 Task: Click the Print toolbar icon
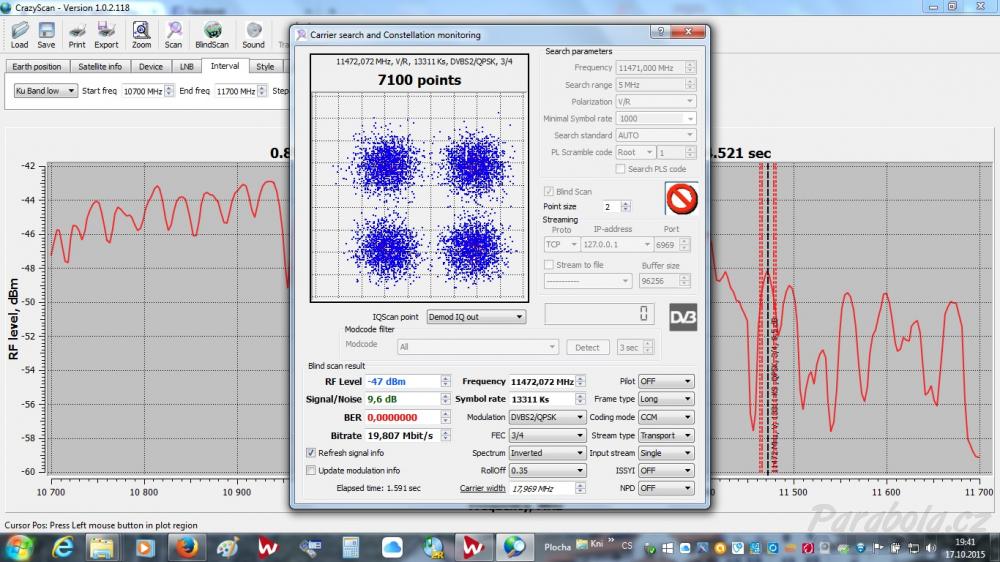pos(77,34)
